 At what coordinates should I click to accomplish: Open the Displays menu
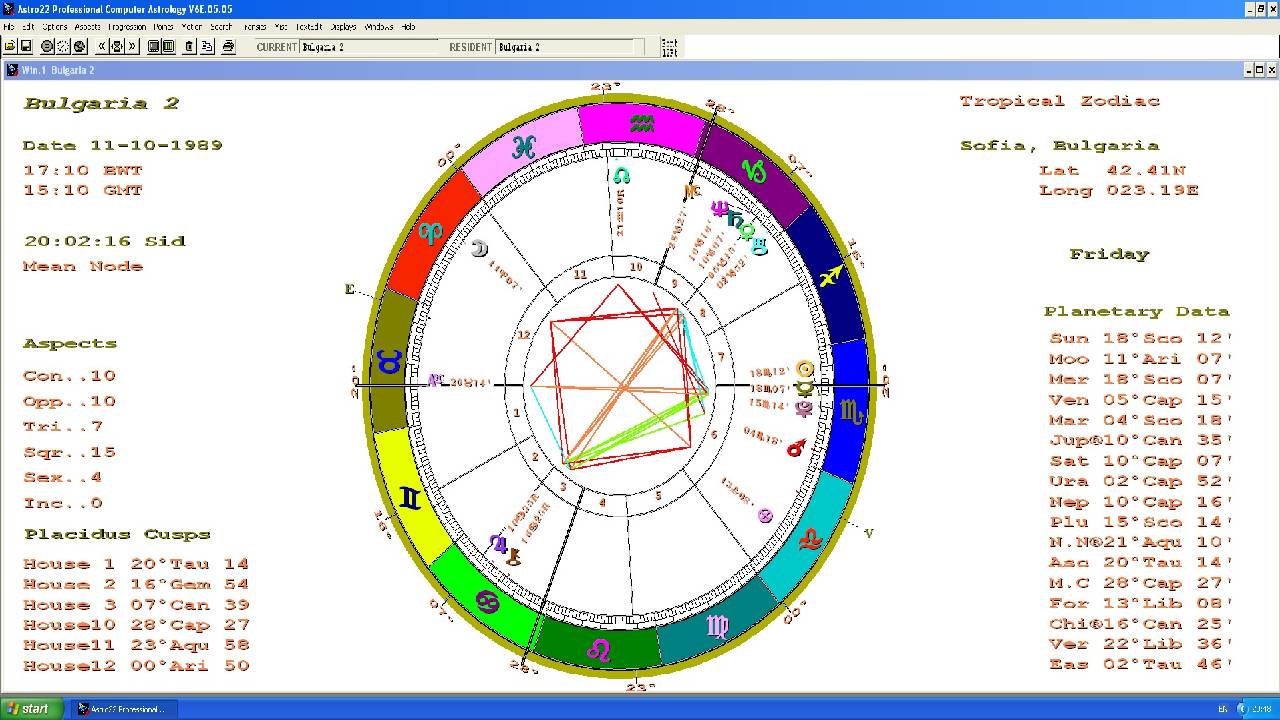click(x=343, y=27)
